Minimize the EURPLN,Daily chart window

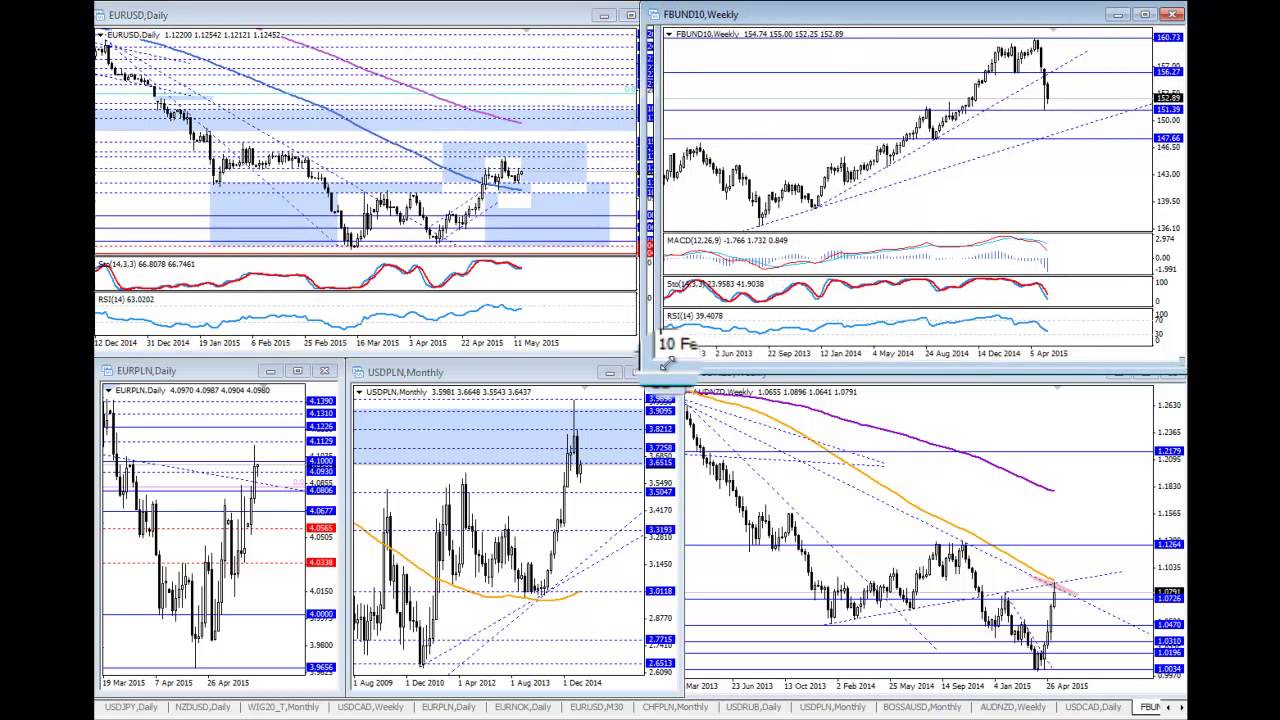[270, 371]
